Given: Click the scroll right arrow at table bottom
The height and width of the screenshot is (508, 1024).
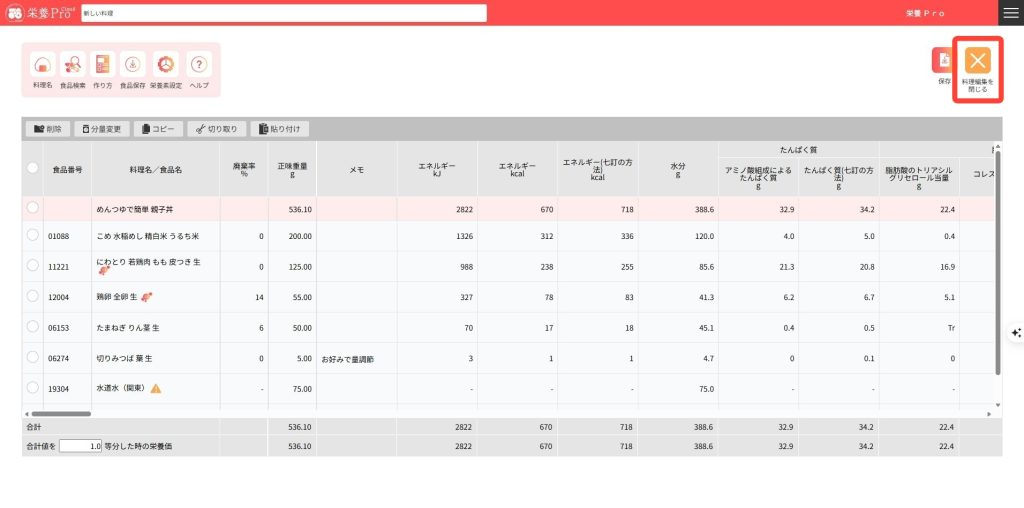Looking at the screenshot, I should coord(989,414).
